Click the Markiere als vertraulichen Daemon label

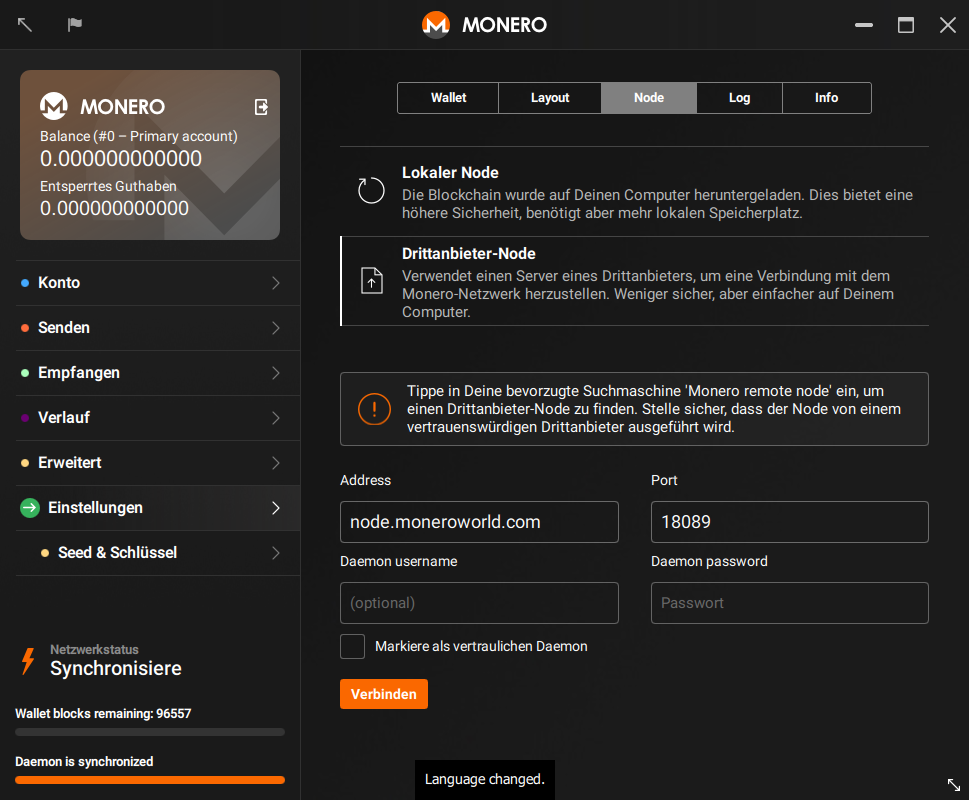(x=481, y=646)
